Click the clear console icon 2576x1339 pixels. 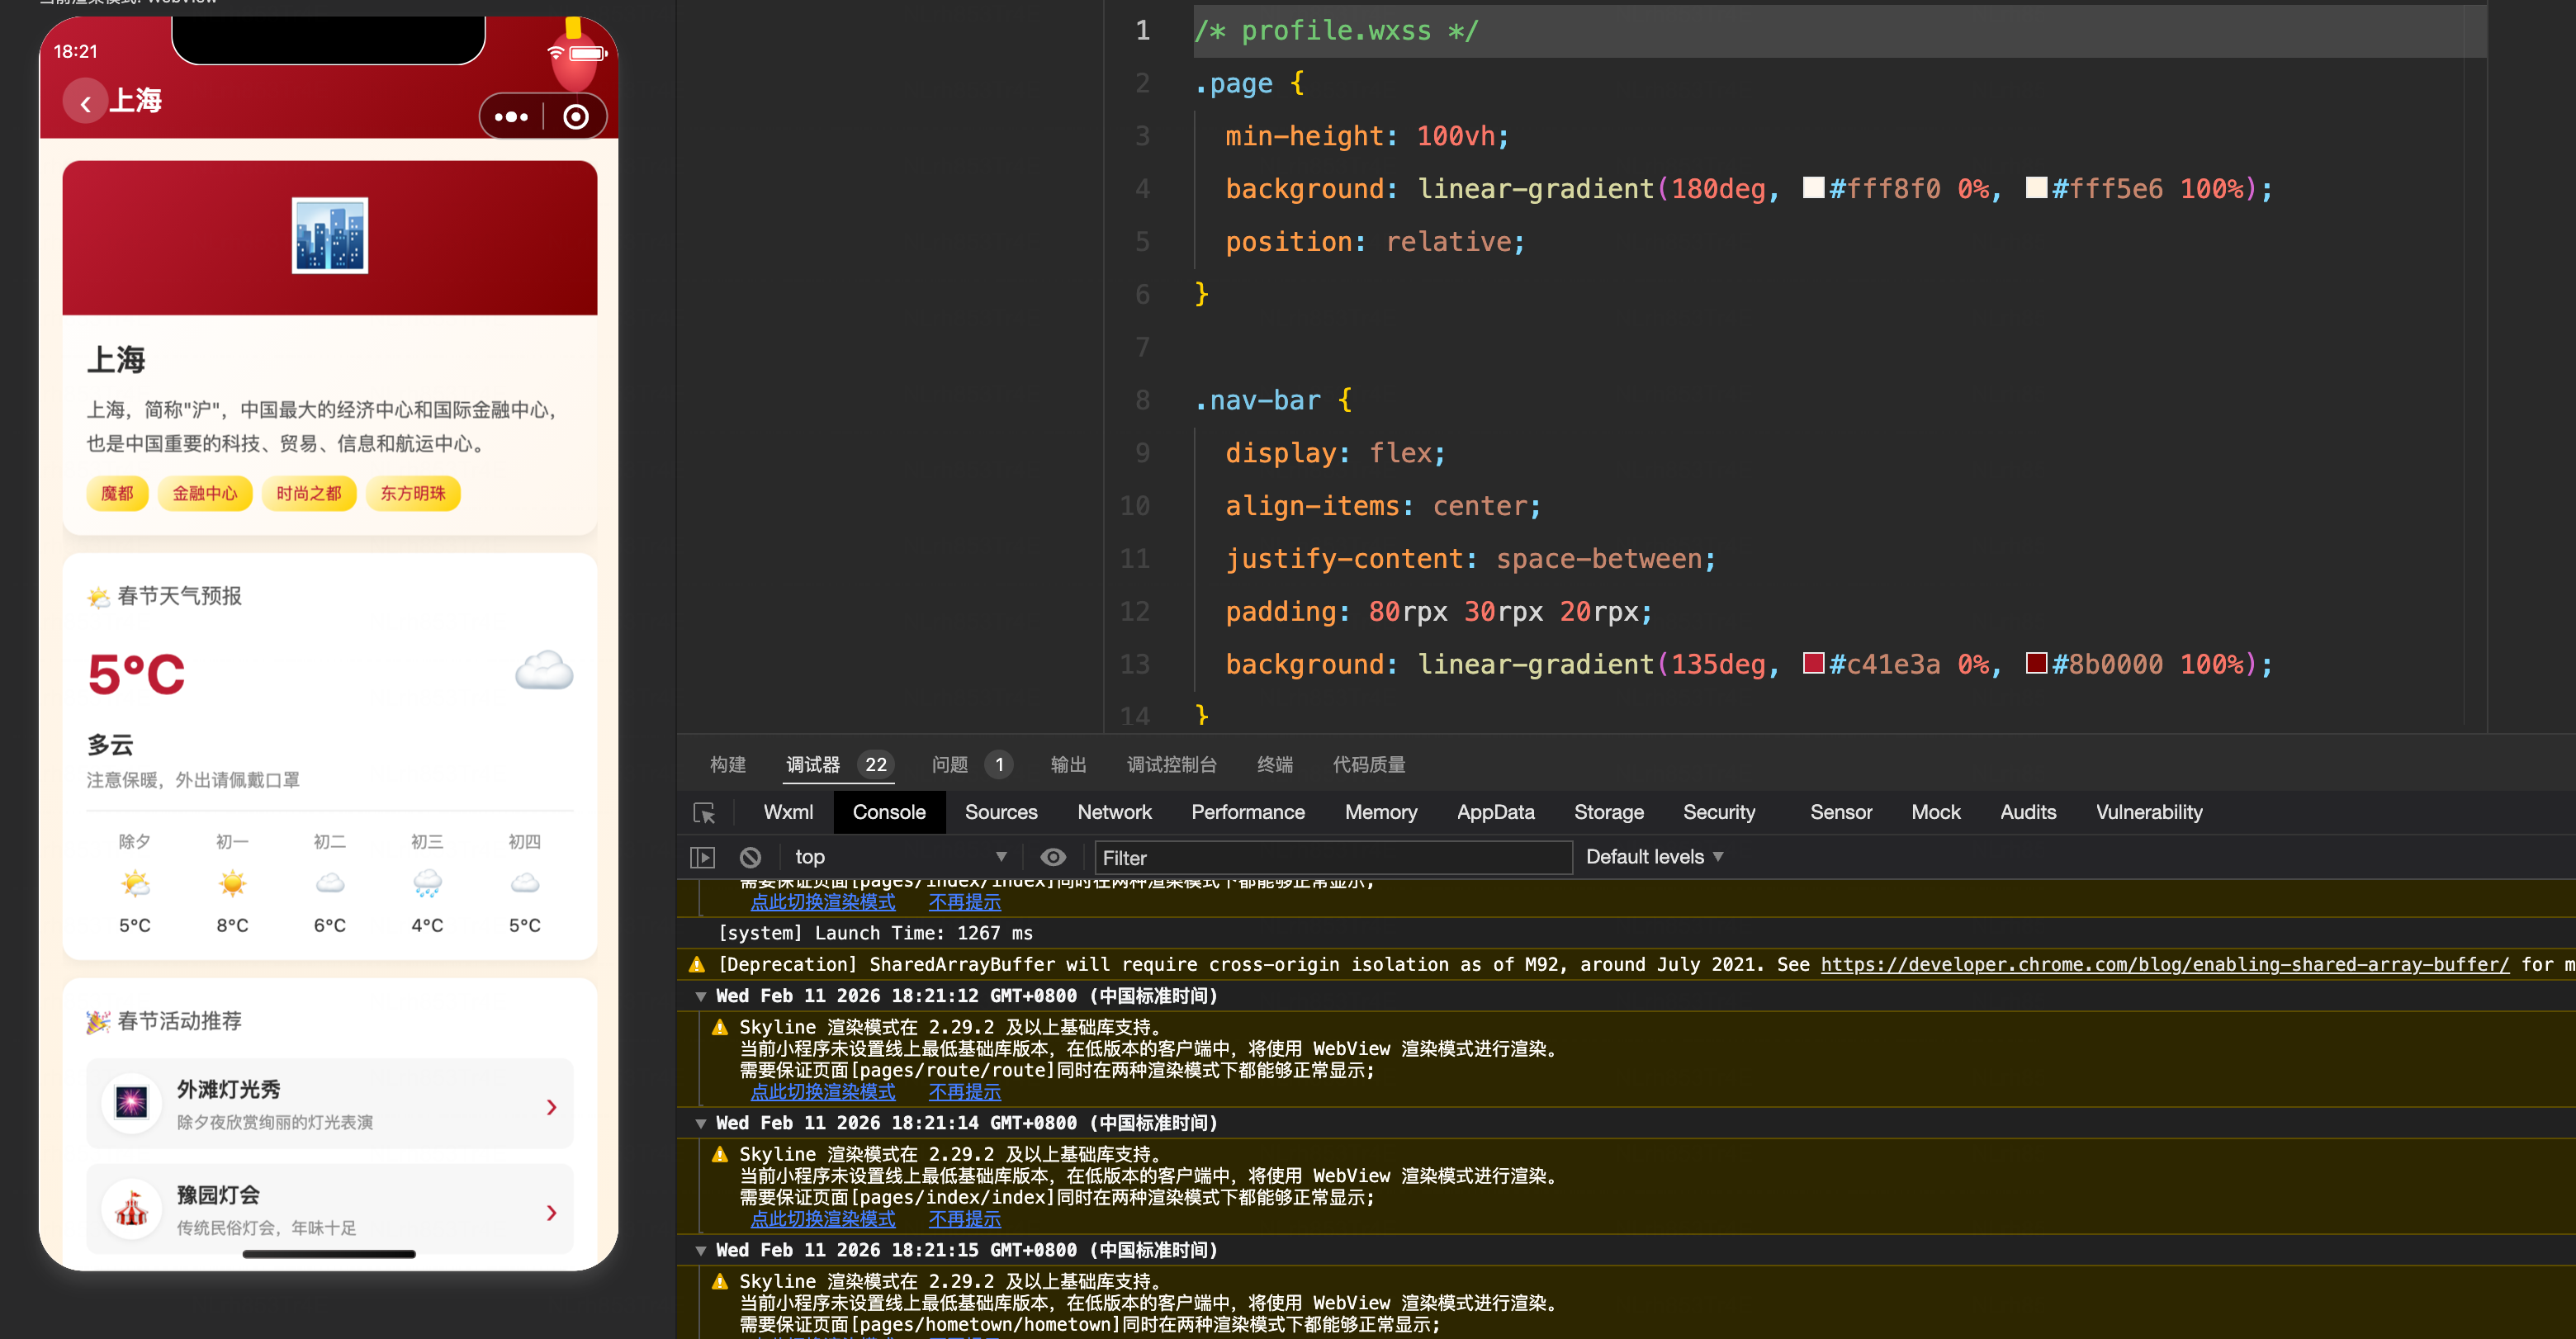750,857
